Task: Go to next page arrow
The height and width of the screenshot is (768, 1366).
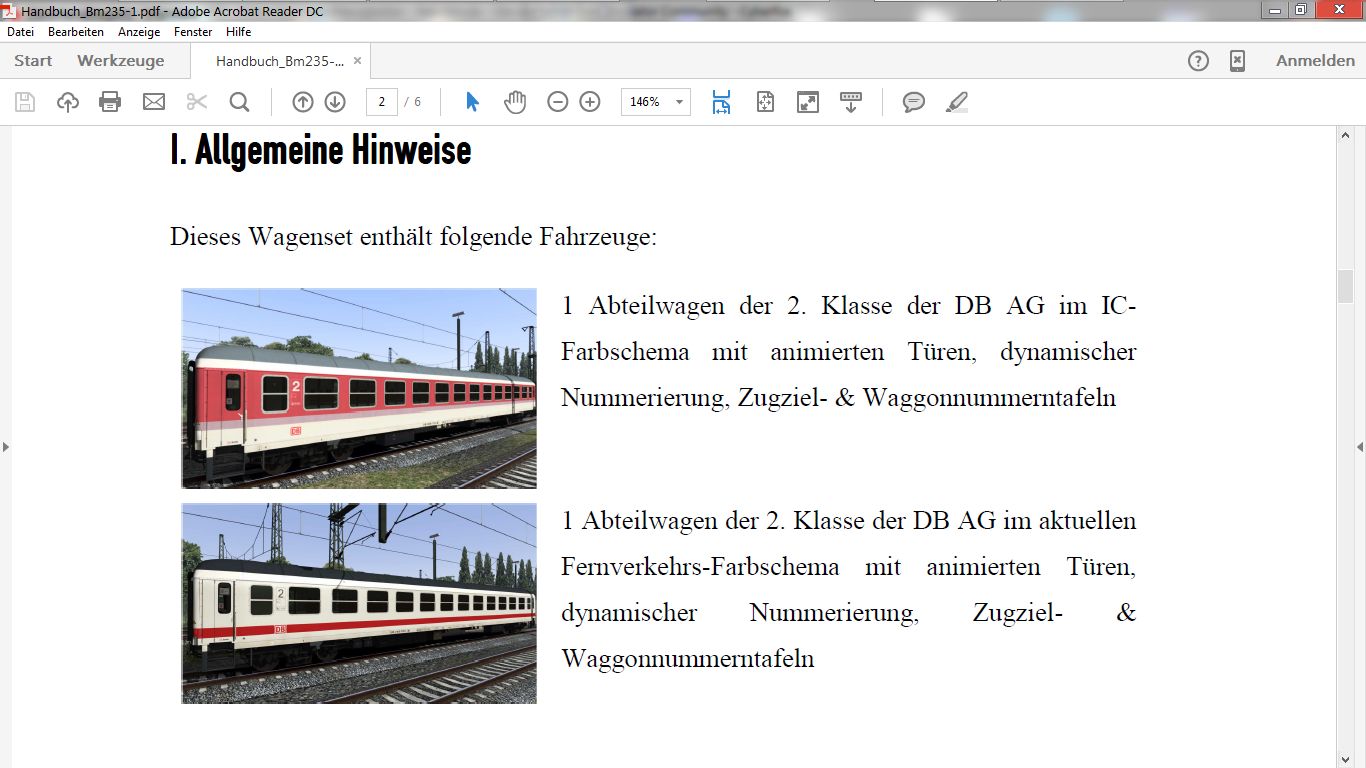Action: pos(335,102)
